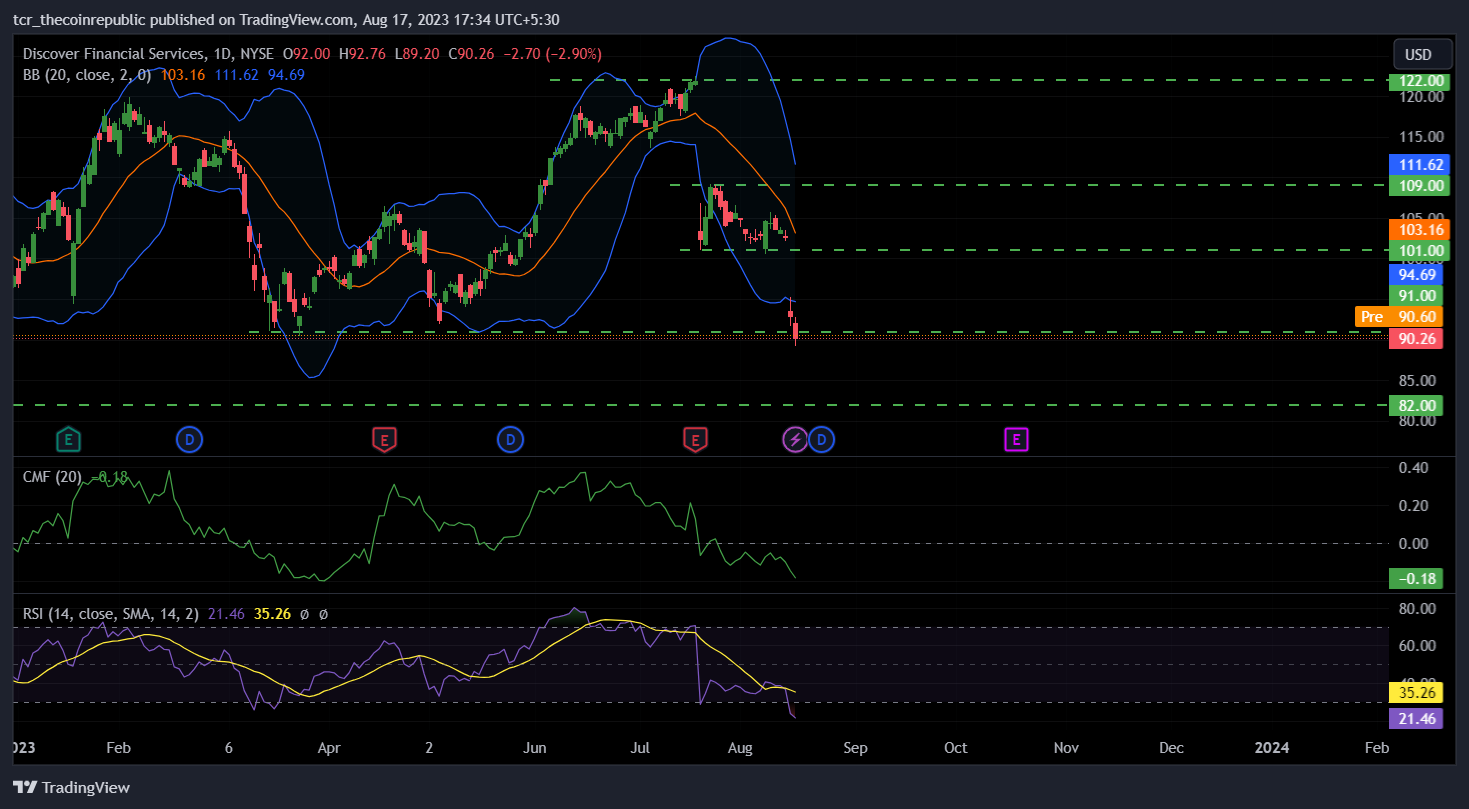Click the L89.20 low value

[x=419, y=54]
